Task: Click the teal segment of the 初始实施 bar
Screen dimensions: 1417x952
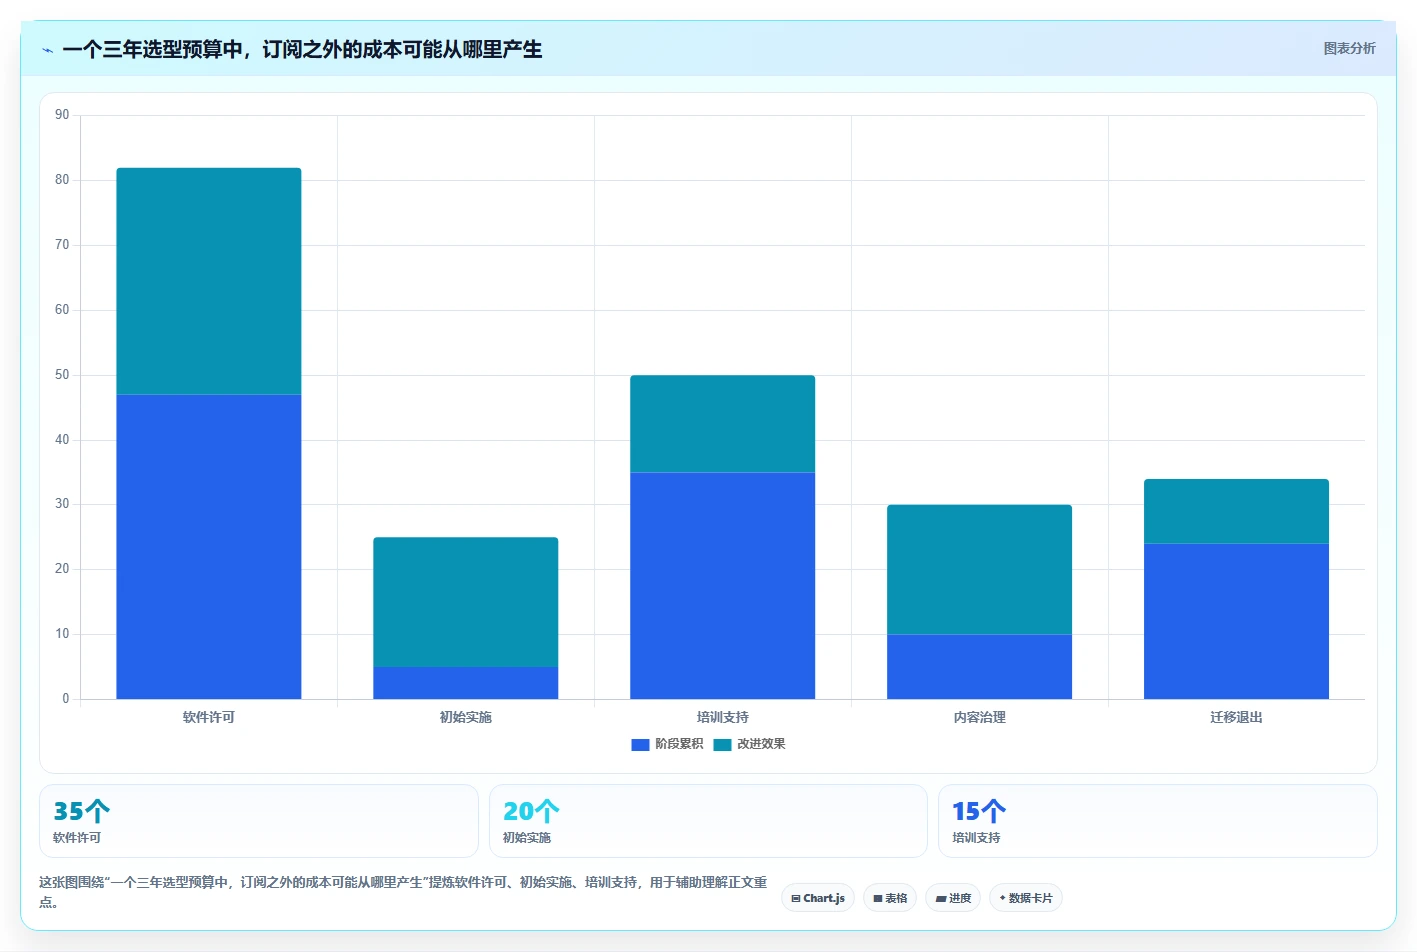Action: pyautogui.click(x=466, y=602)
